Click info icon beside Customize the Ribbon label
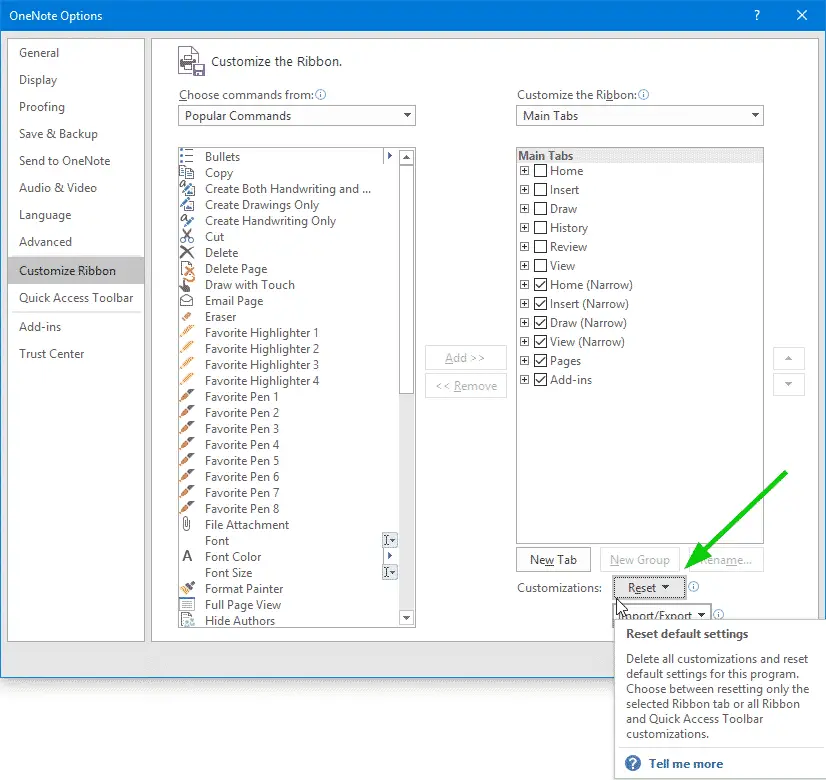Image resolution: width=826 pixels, height=780 pixels. pos(644,95)
